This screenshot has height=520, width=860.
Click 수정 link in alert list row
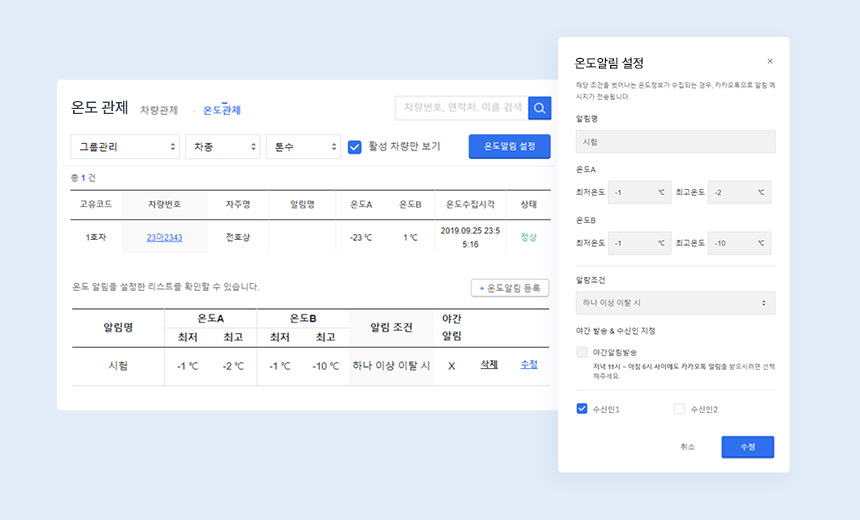529,365
